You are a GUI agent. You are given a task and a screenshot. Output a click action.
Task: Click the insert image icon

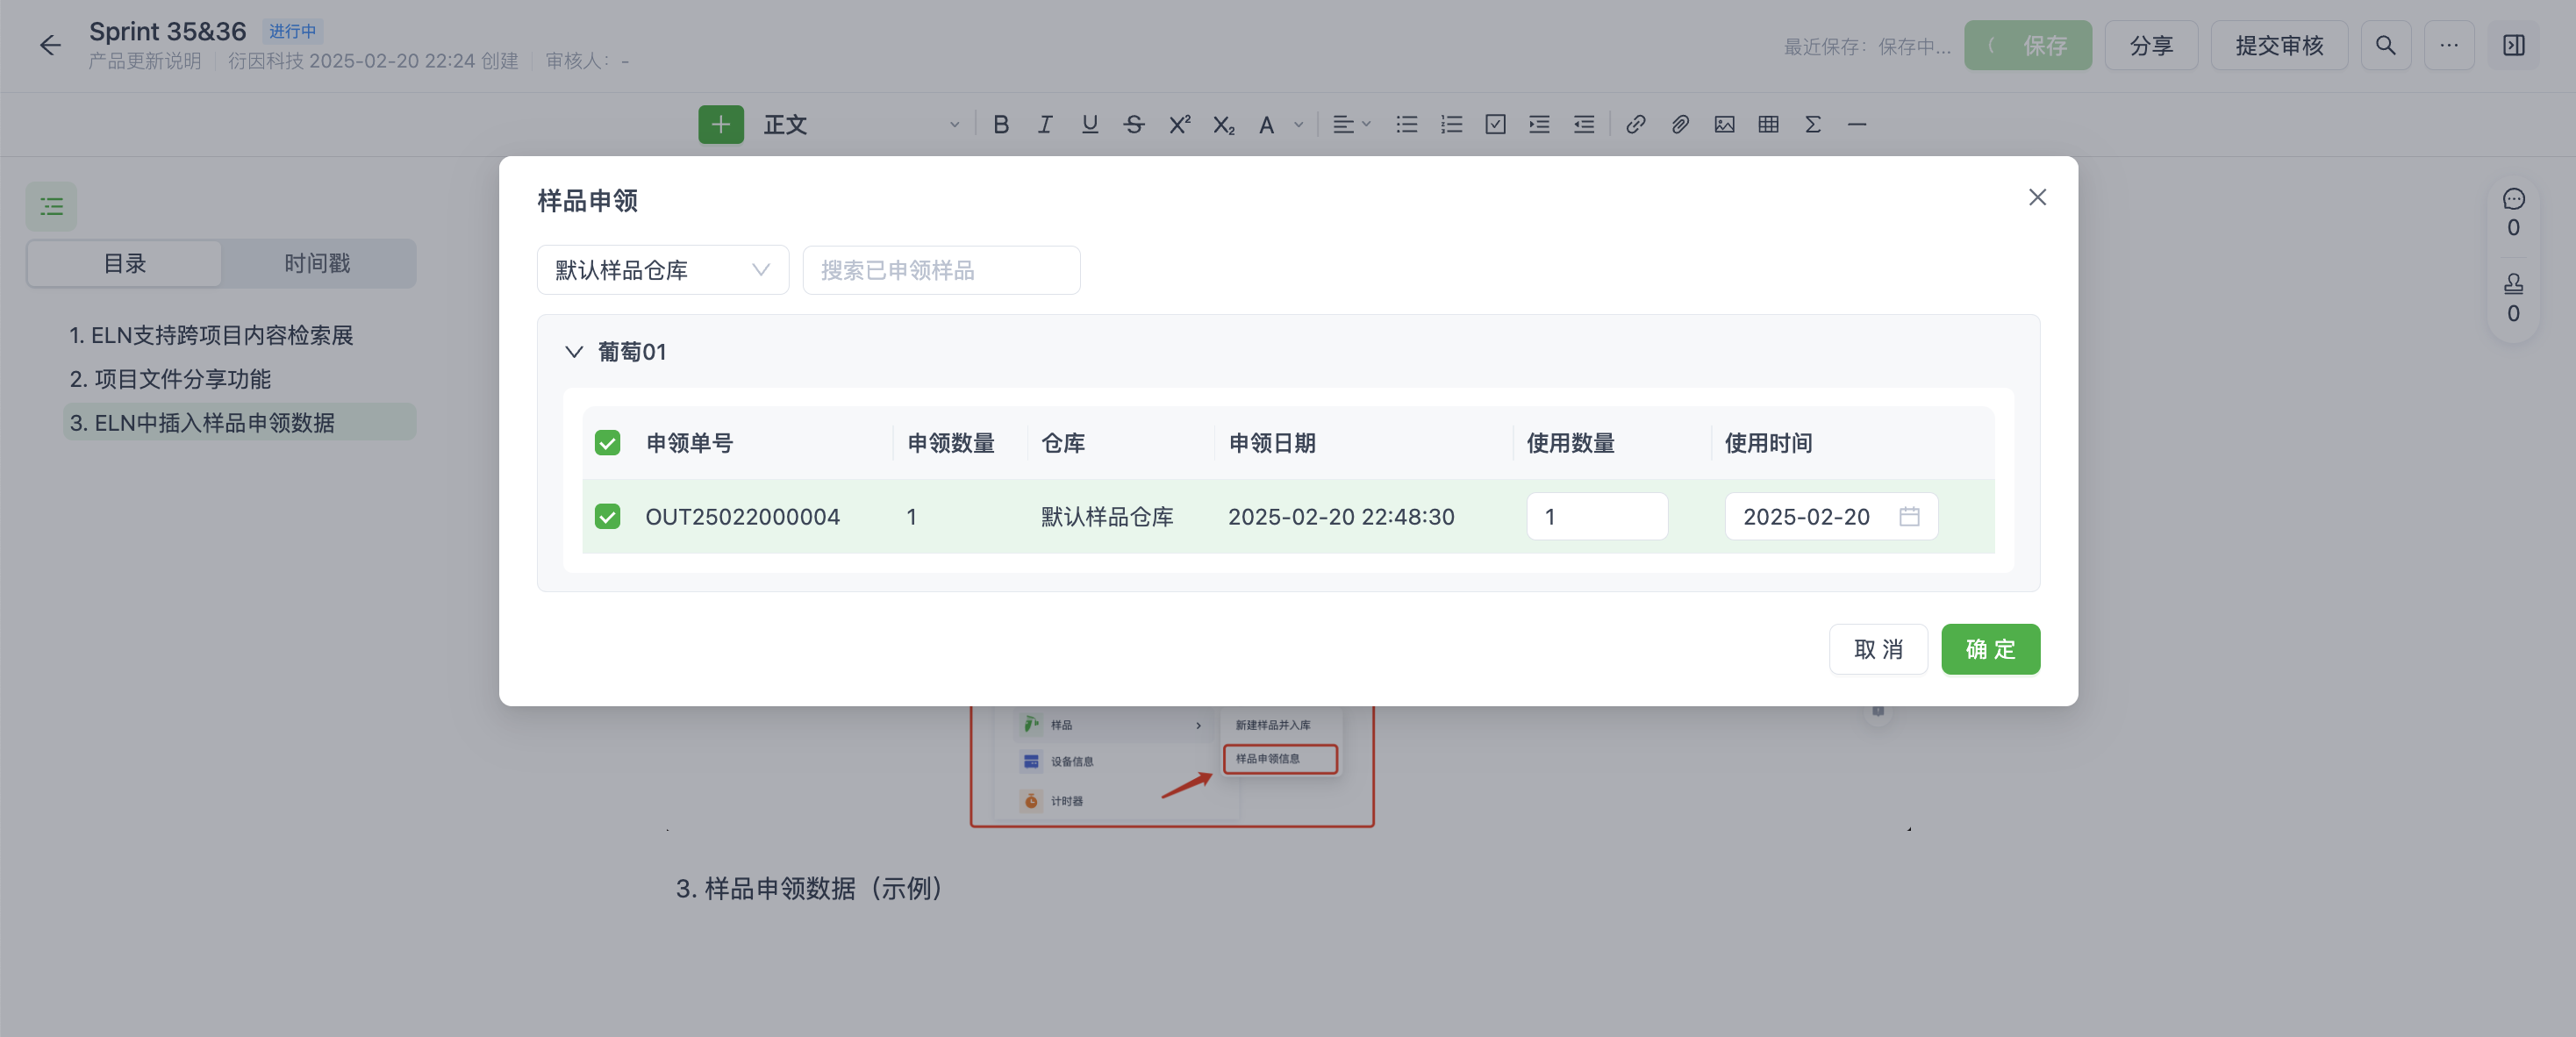click(x=1723, y=124)
